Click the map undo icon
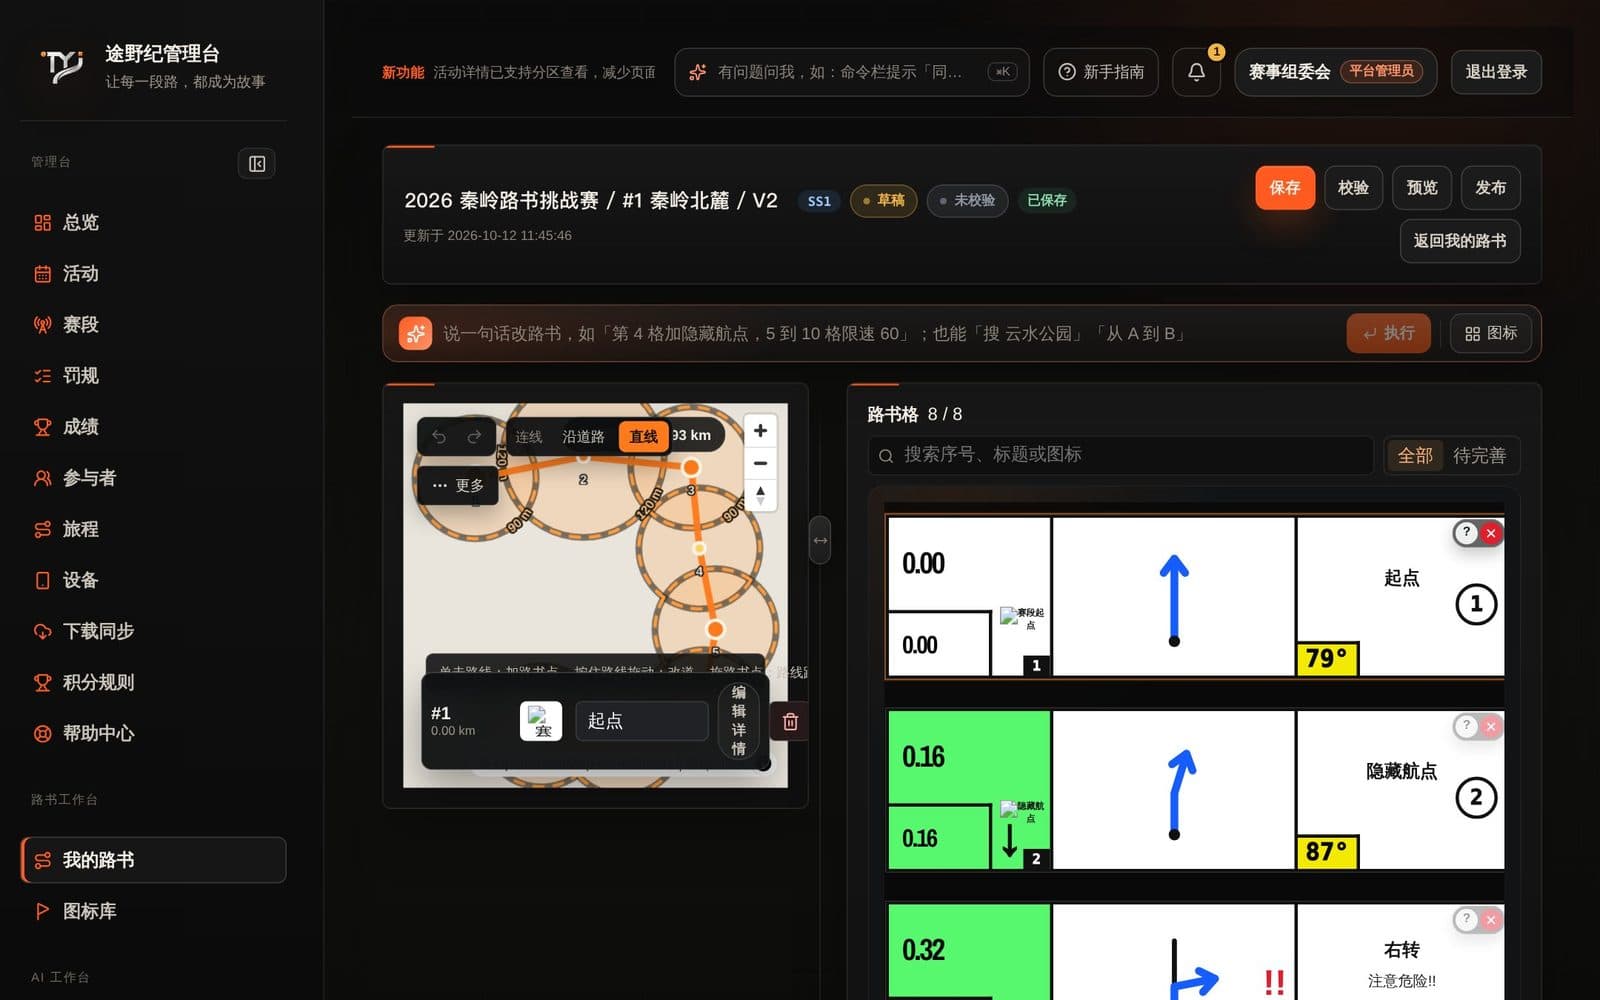 [x=439, y=436]
